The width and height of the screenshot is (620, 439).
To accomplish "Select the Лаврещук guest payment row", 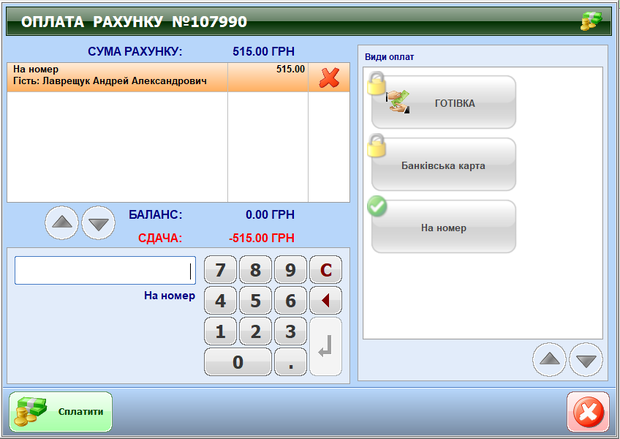I will click(x=118, y=76).
